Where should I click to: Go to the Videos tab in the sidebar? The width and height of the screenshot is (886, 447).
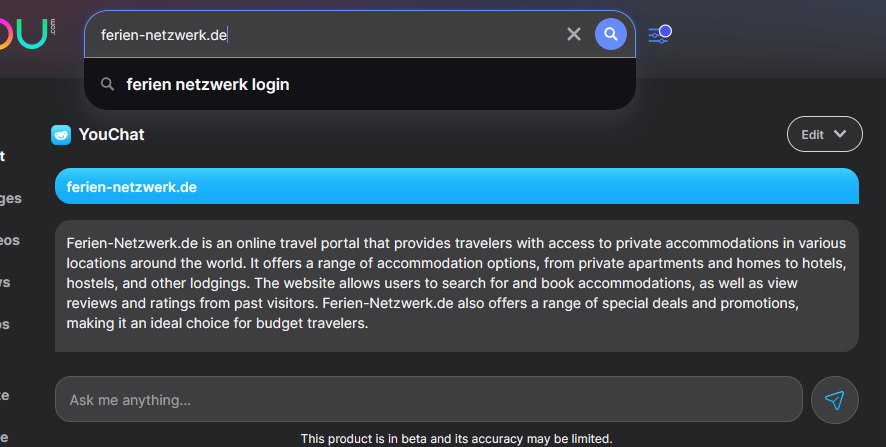tap(10, 240)
